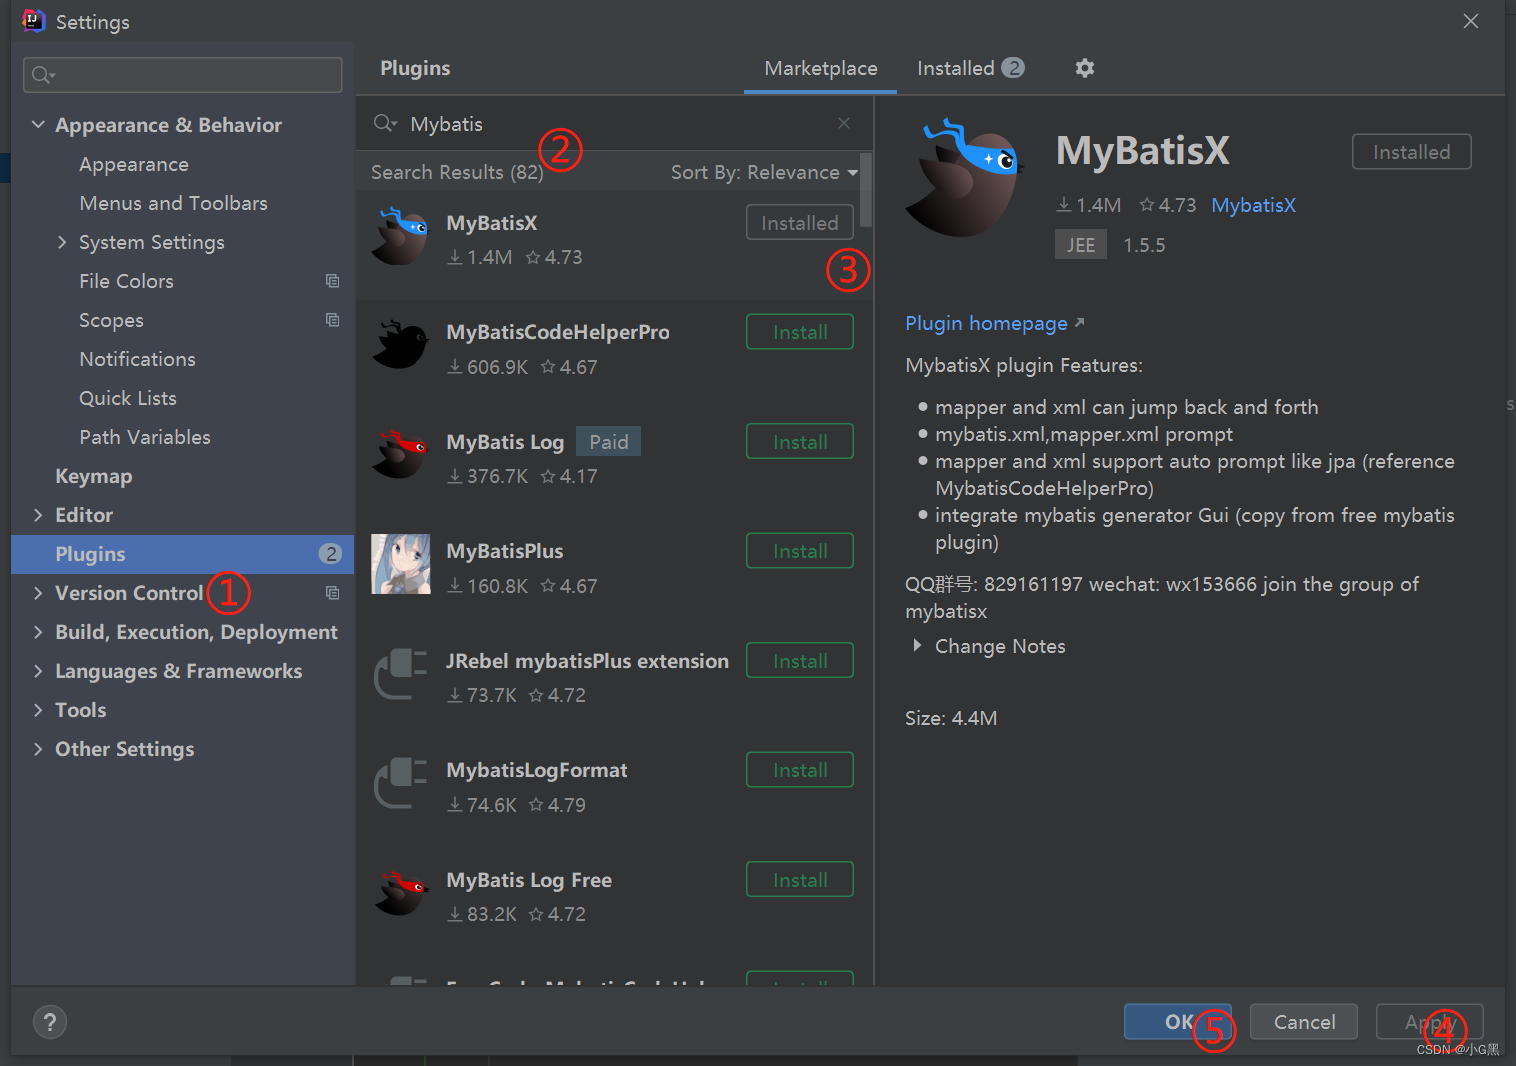1516x1066 pixels.
Task: Open the help question mark button
Action: click(x=50, y=1022)
